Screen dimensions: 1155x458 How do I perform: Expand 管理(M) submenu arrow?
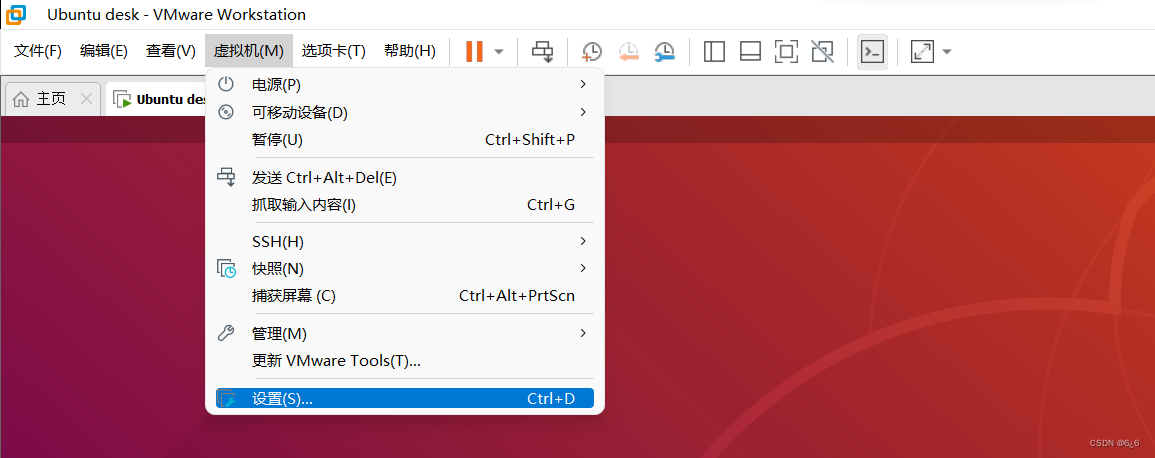click(x=583, y=333)
